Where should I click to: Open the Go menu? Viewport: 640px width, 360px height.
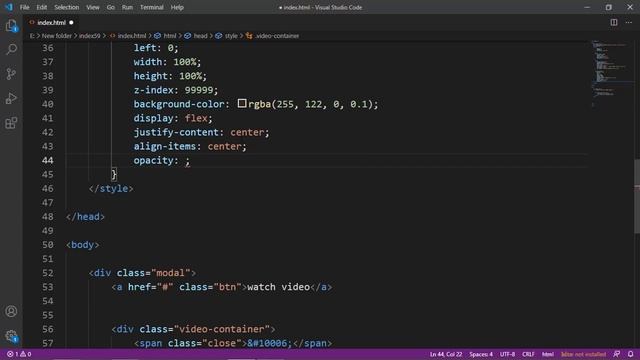tap(111, 7)
